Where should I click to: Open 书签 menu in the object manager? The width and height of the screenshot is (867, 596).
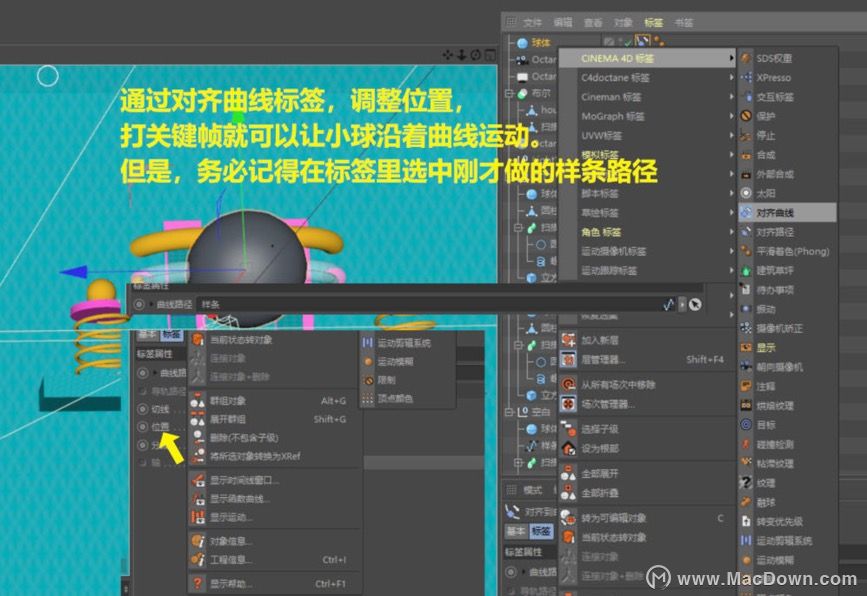point(683,23)
